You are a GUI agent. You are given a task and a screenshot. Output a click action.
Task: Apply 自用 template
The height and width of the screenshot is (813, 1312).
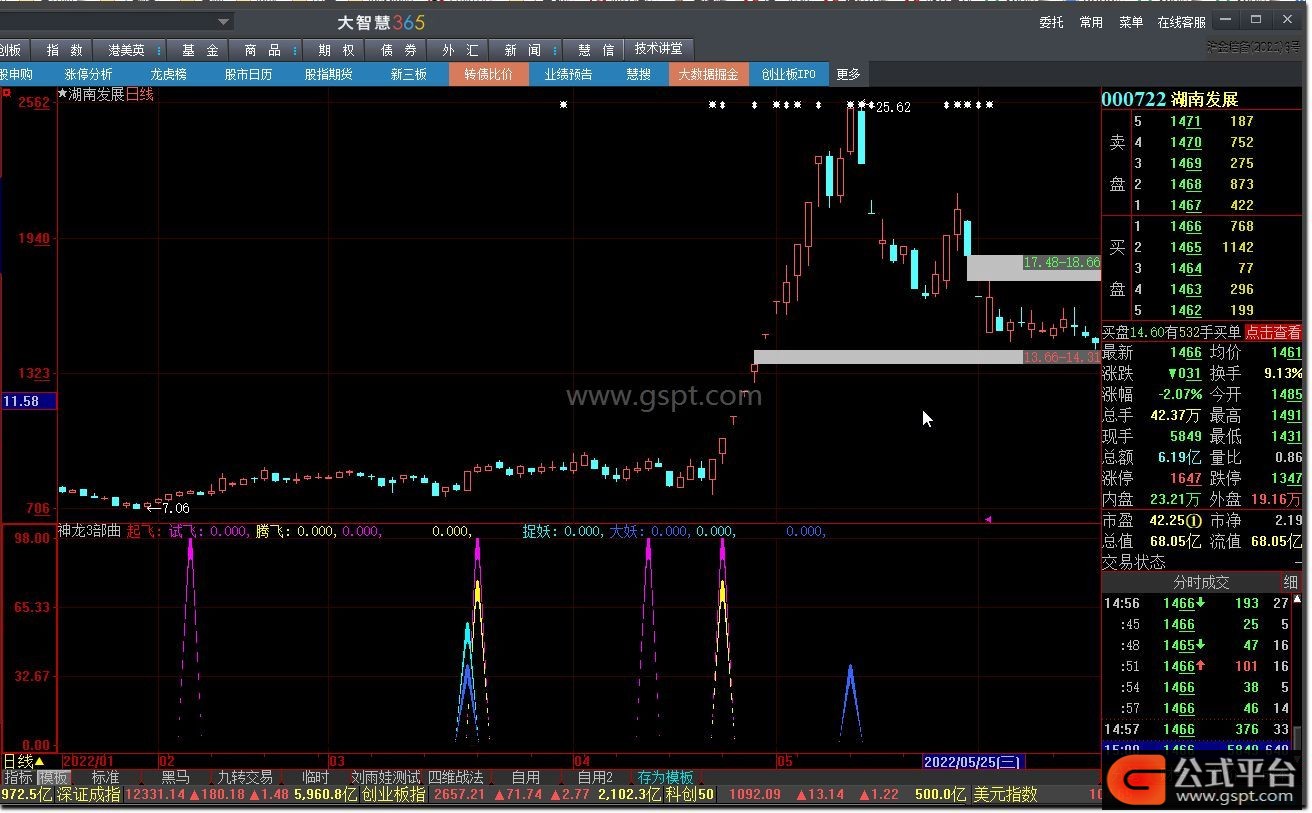point(526,777)
